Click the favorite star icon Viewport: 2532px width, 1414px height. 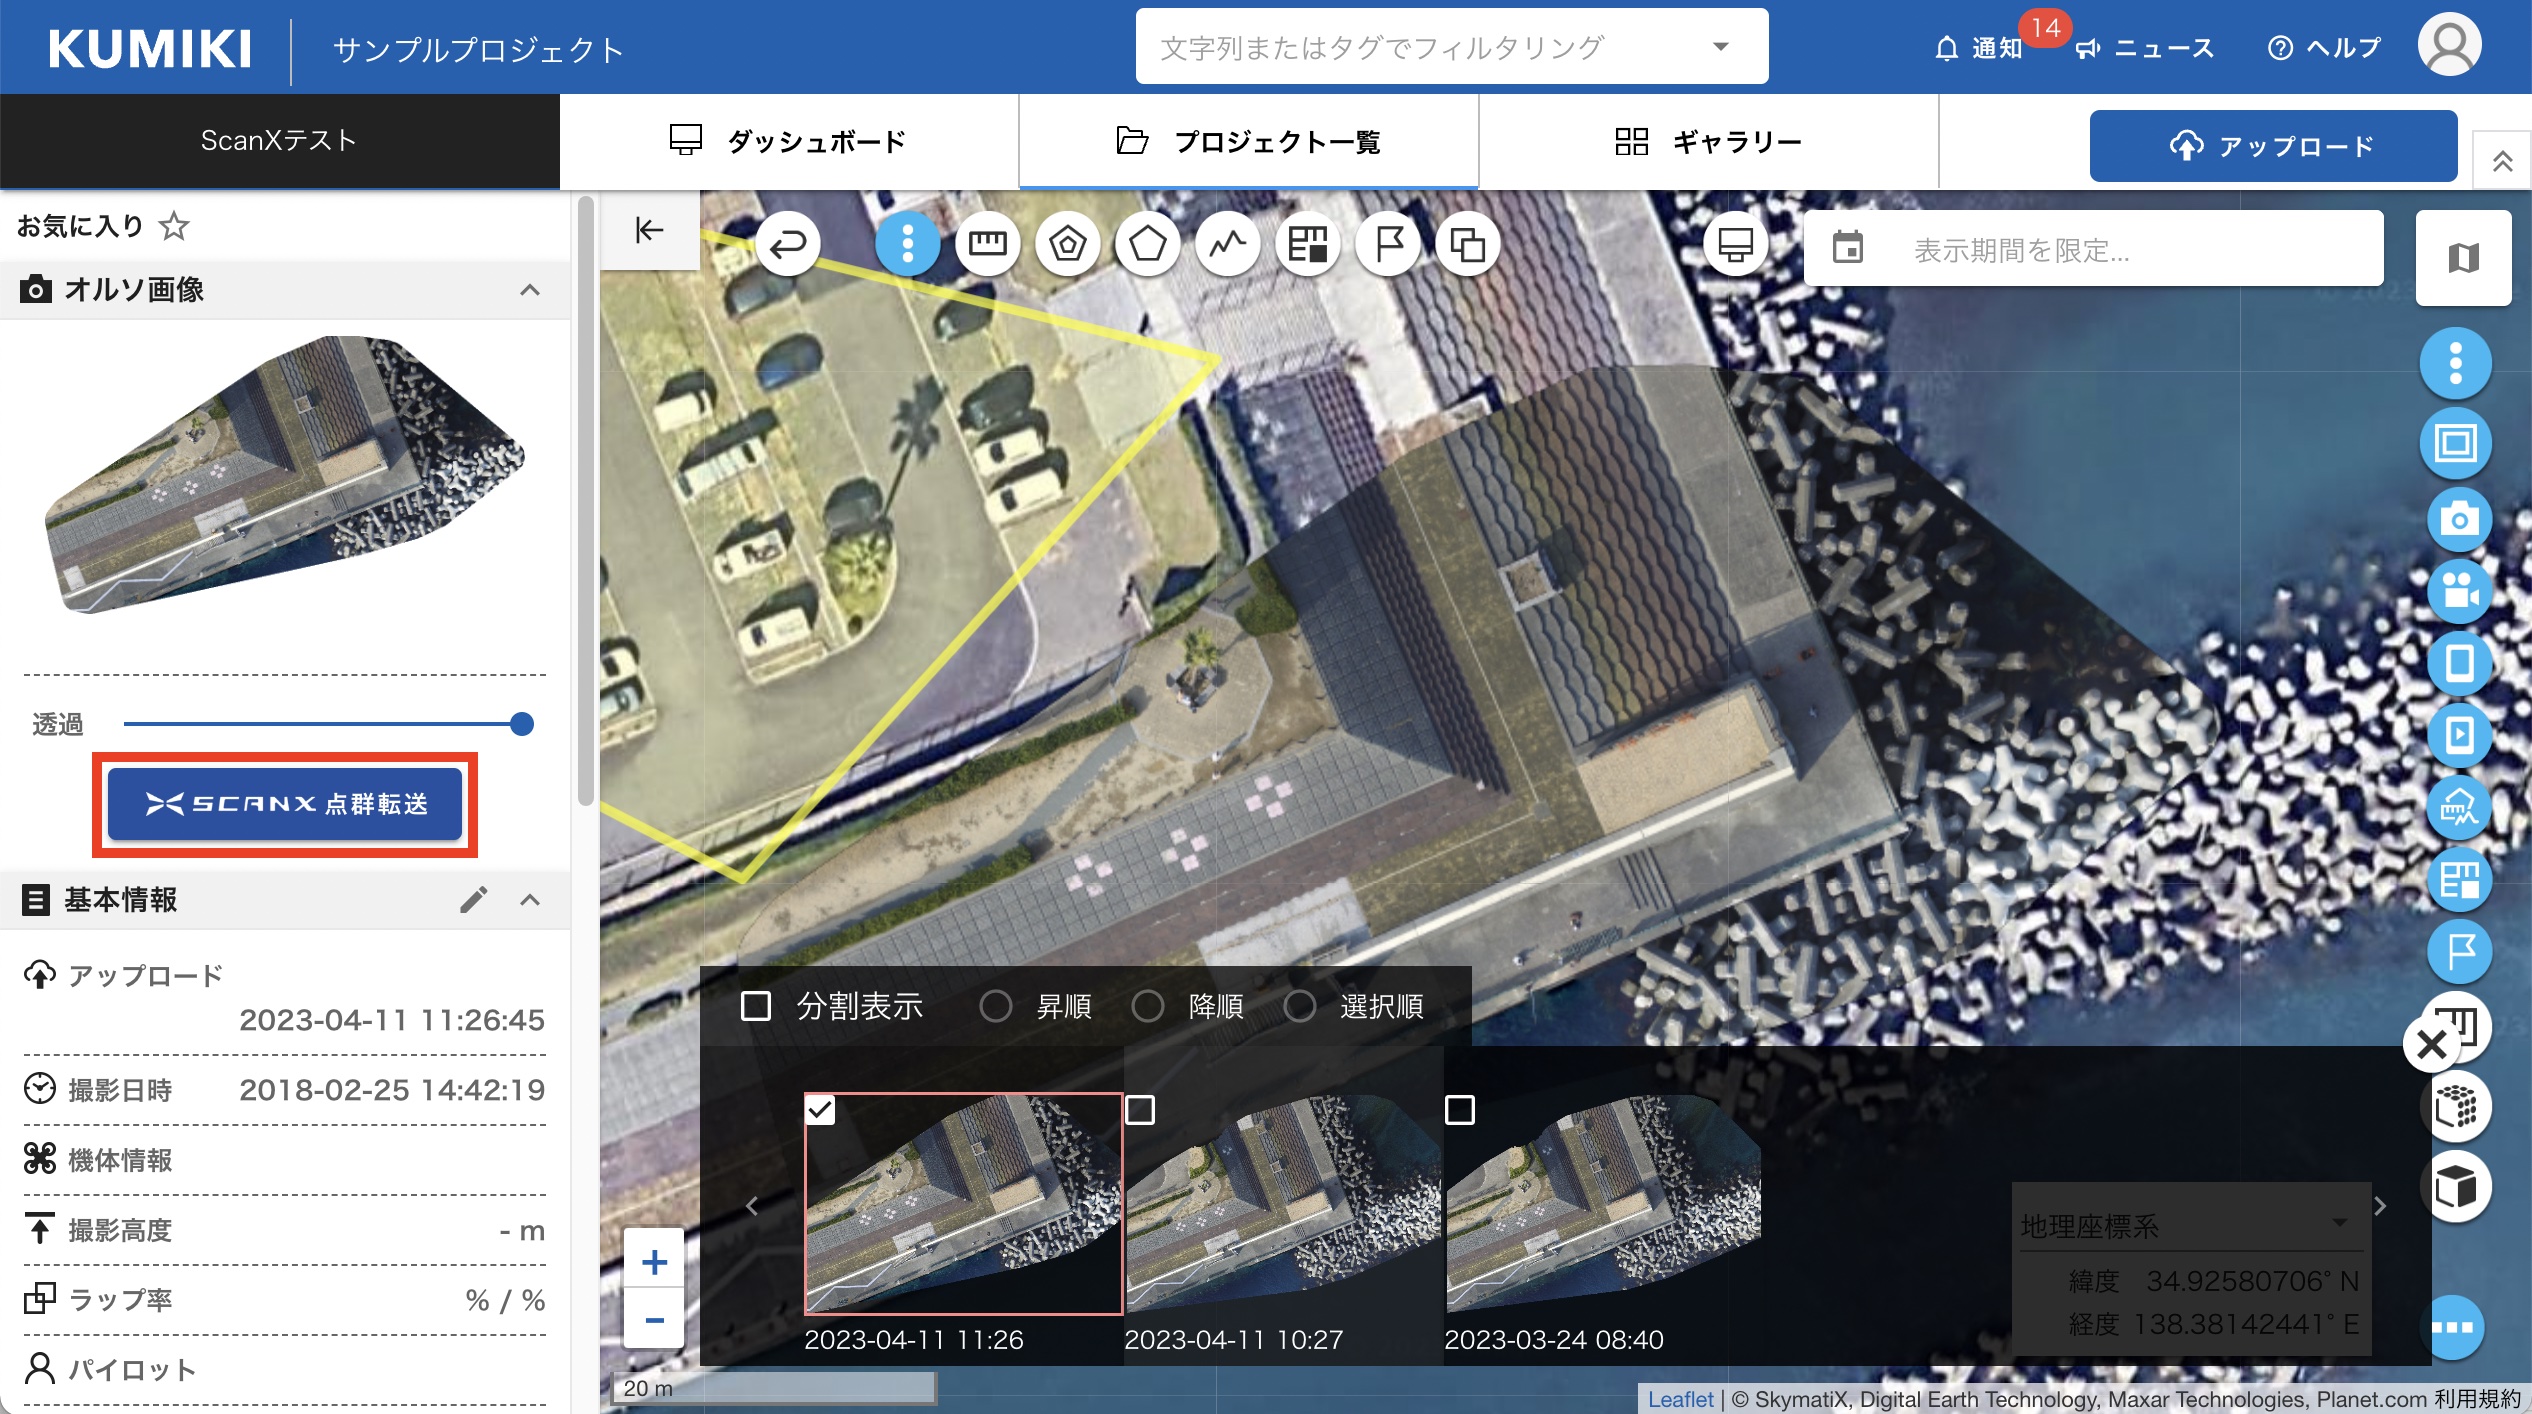tap(174, 226)
